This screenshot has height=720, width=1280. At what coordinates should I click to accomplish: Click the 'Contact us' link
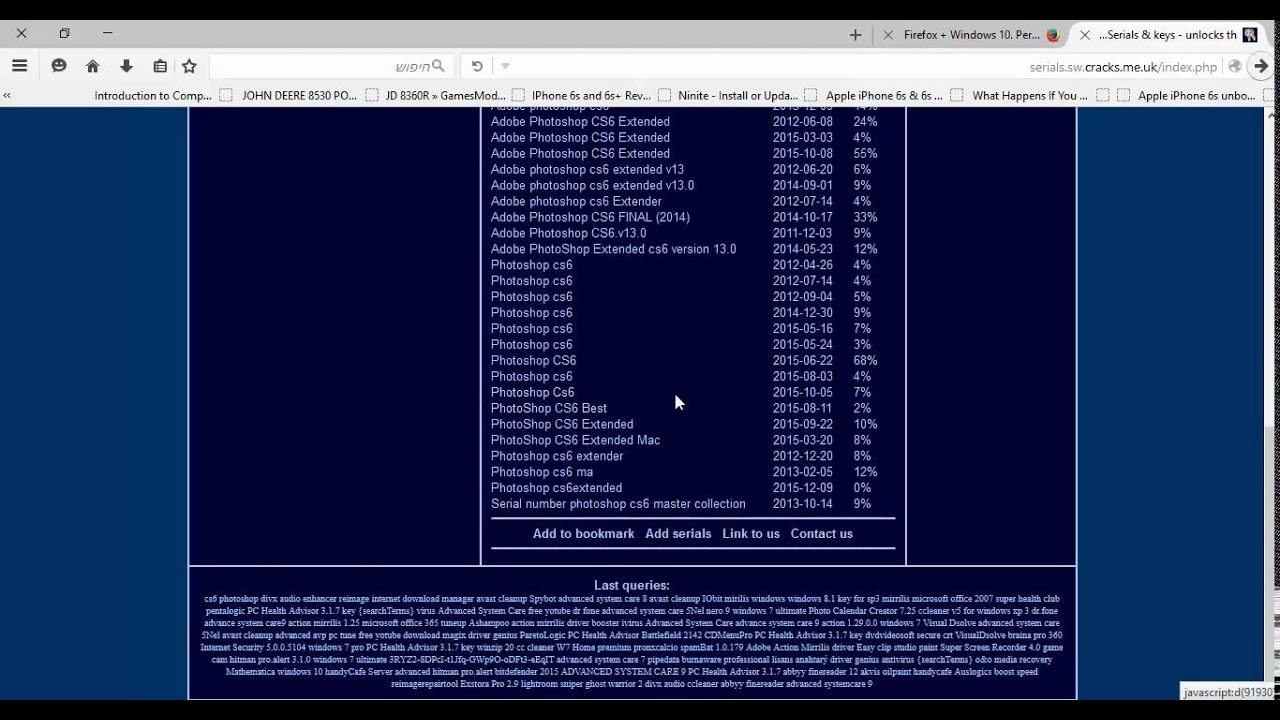[821, 534]
